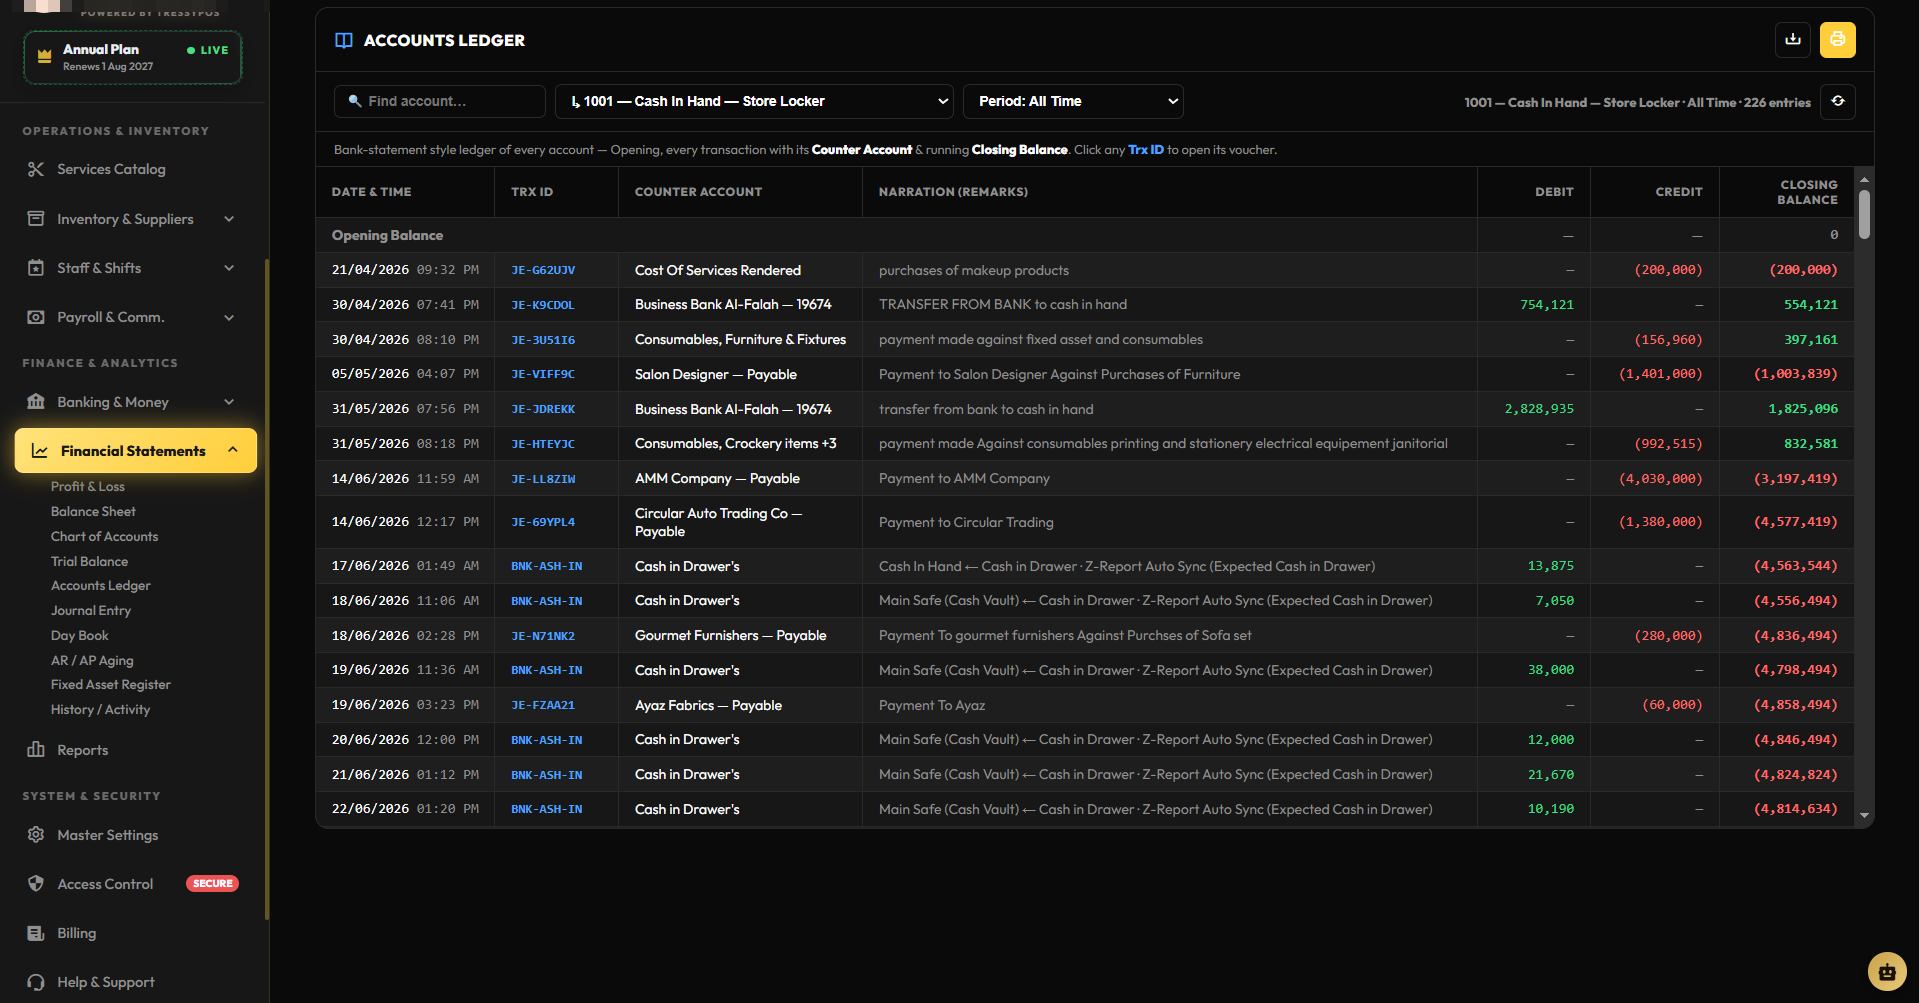Click the Reports bar chart icon
1919x1003 pixels.
pos(36,750)
